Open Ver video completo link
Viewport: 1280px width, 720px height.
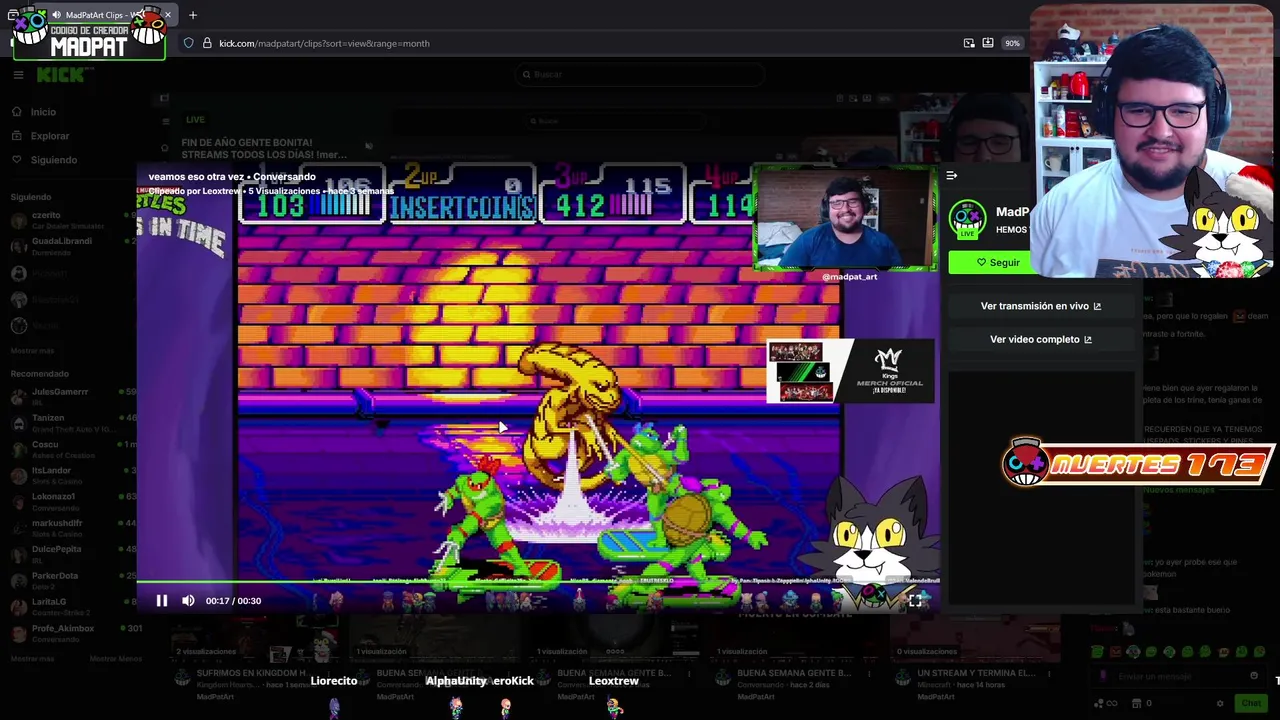pyautogui.click(x=1040, y=339)
